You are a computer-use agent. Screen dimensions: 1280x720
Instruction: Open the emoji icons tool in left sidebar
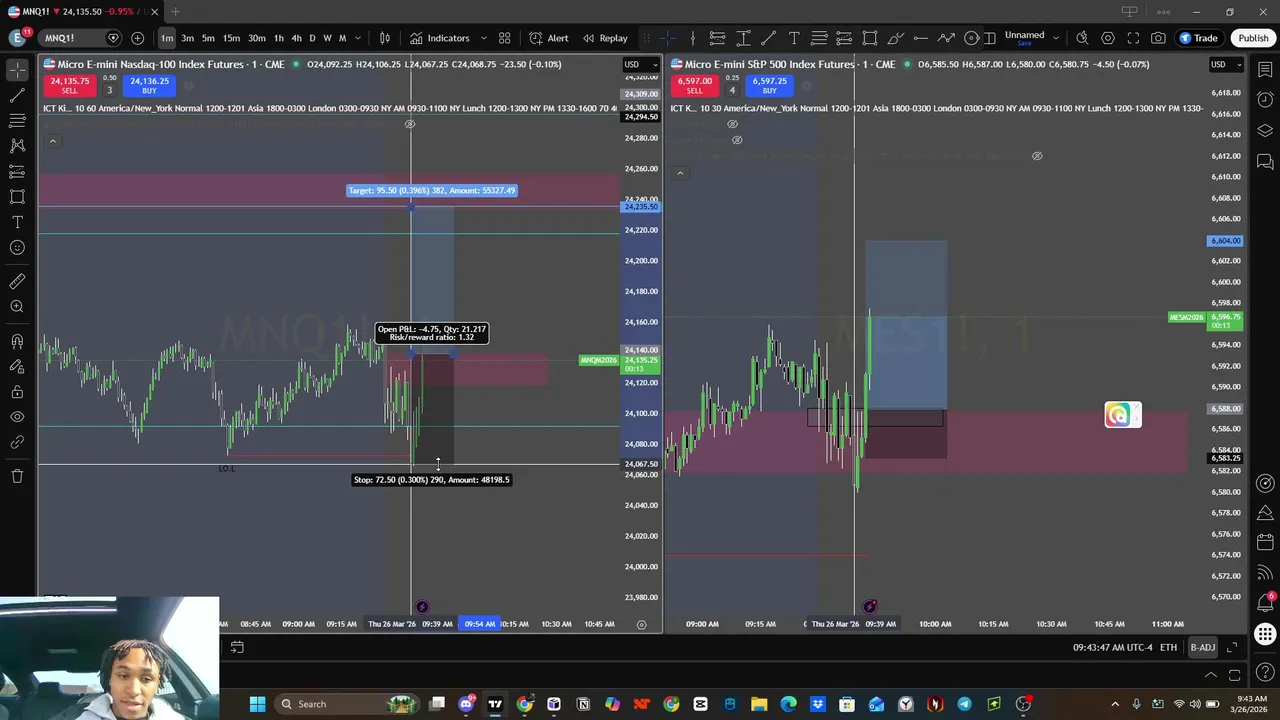[x=17, y=247]
